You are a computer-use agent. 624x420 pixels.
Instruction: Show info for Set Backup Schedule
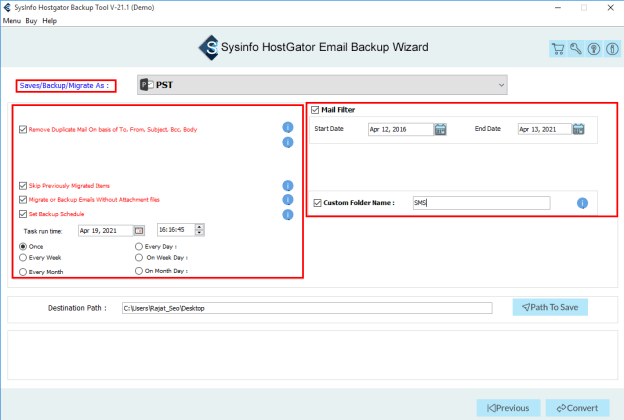pos(288,215)
